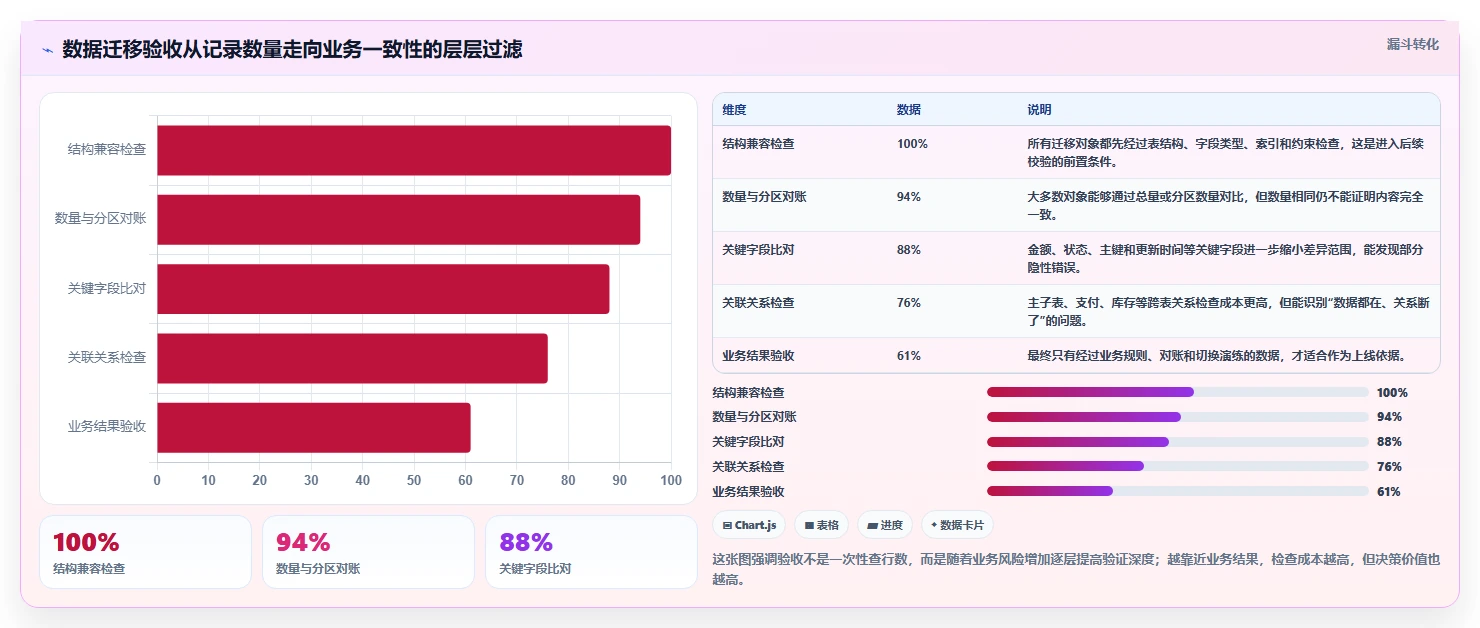Click progress list label 关联关系检查

point(748,467)
